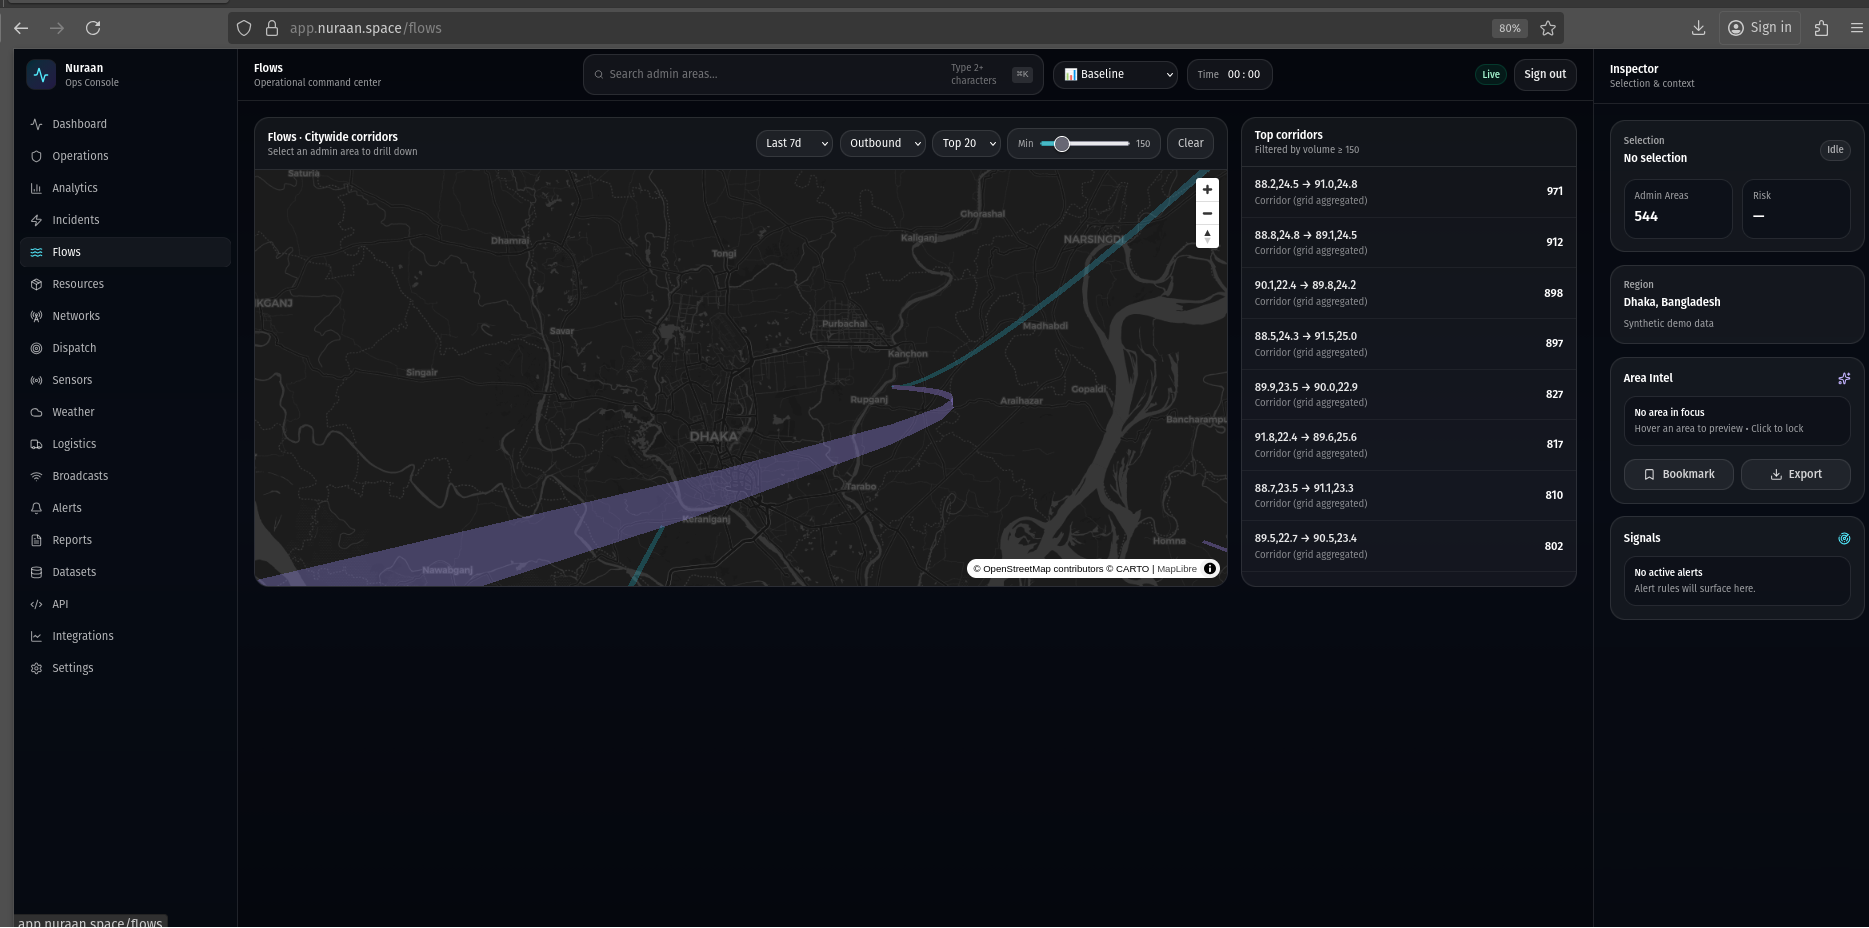Click the Export button
Viewport: 1869px width, 928px height.
1795,475
